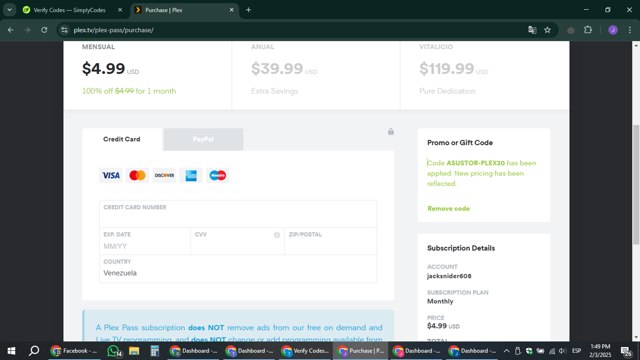Click the page vertical scrollbar
The height and width of the screenshot is (360, 640).
coord(636,185)
